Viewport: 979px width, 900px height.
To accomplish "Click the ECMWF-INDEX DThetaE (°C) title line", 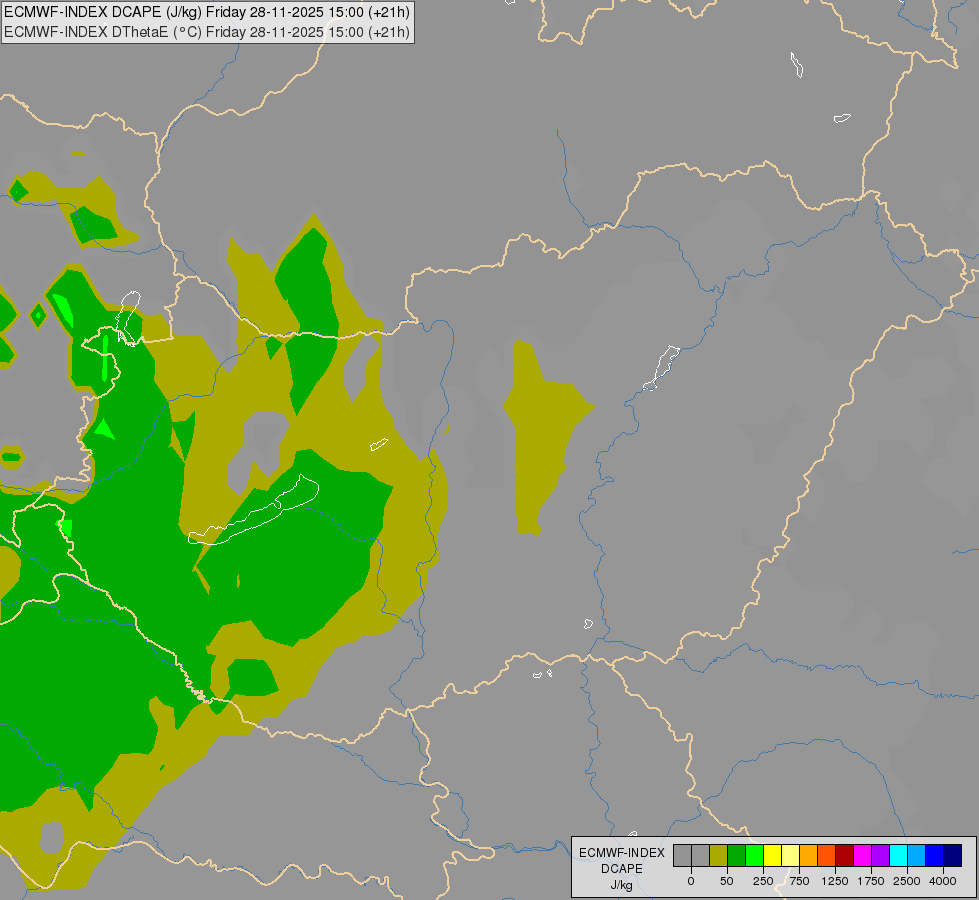I will (207, 32).
